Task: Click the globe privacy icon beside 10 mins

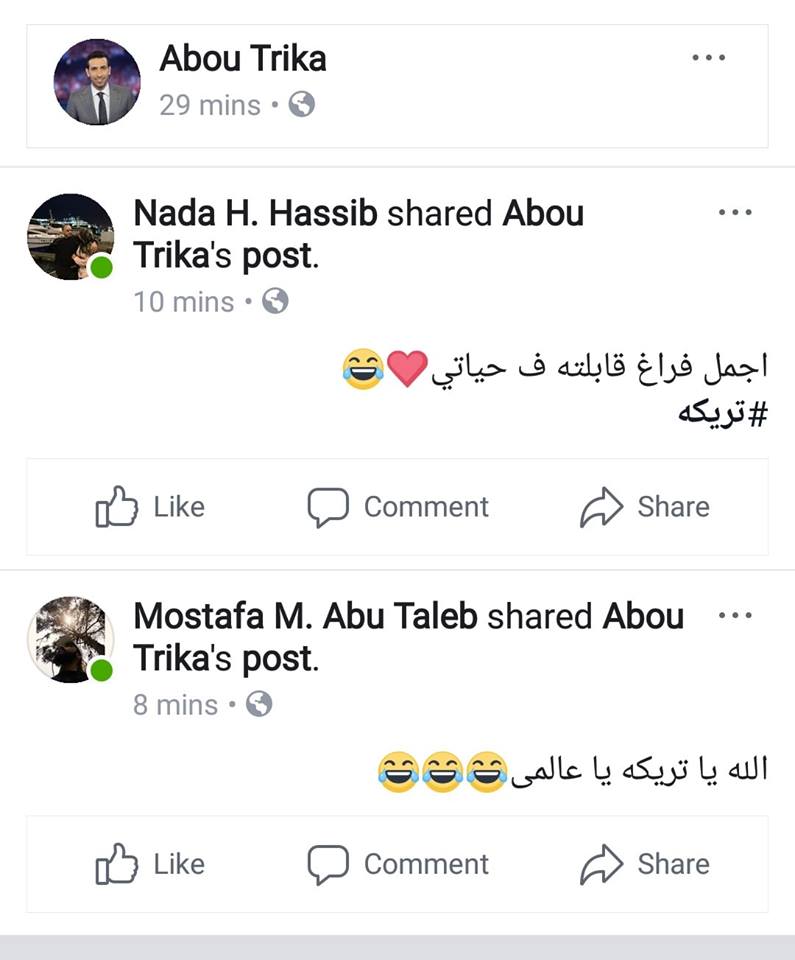Action: 275,301
